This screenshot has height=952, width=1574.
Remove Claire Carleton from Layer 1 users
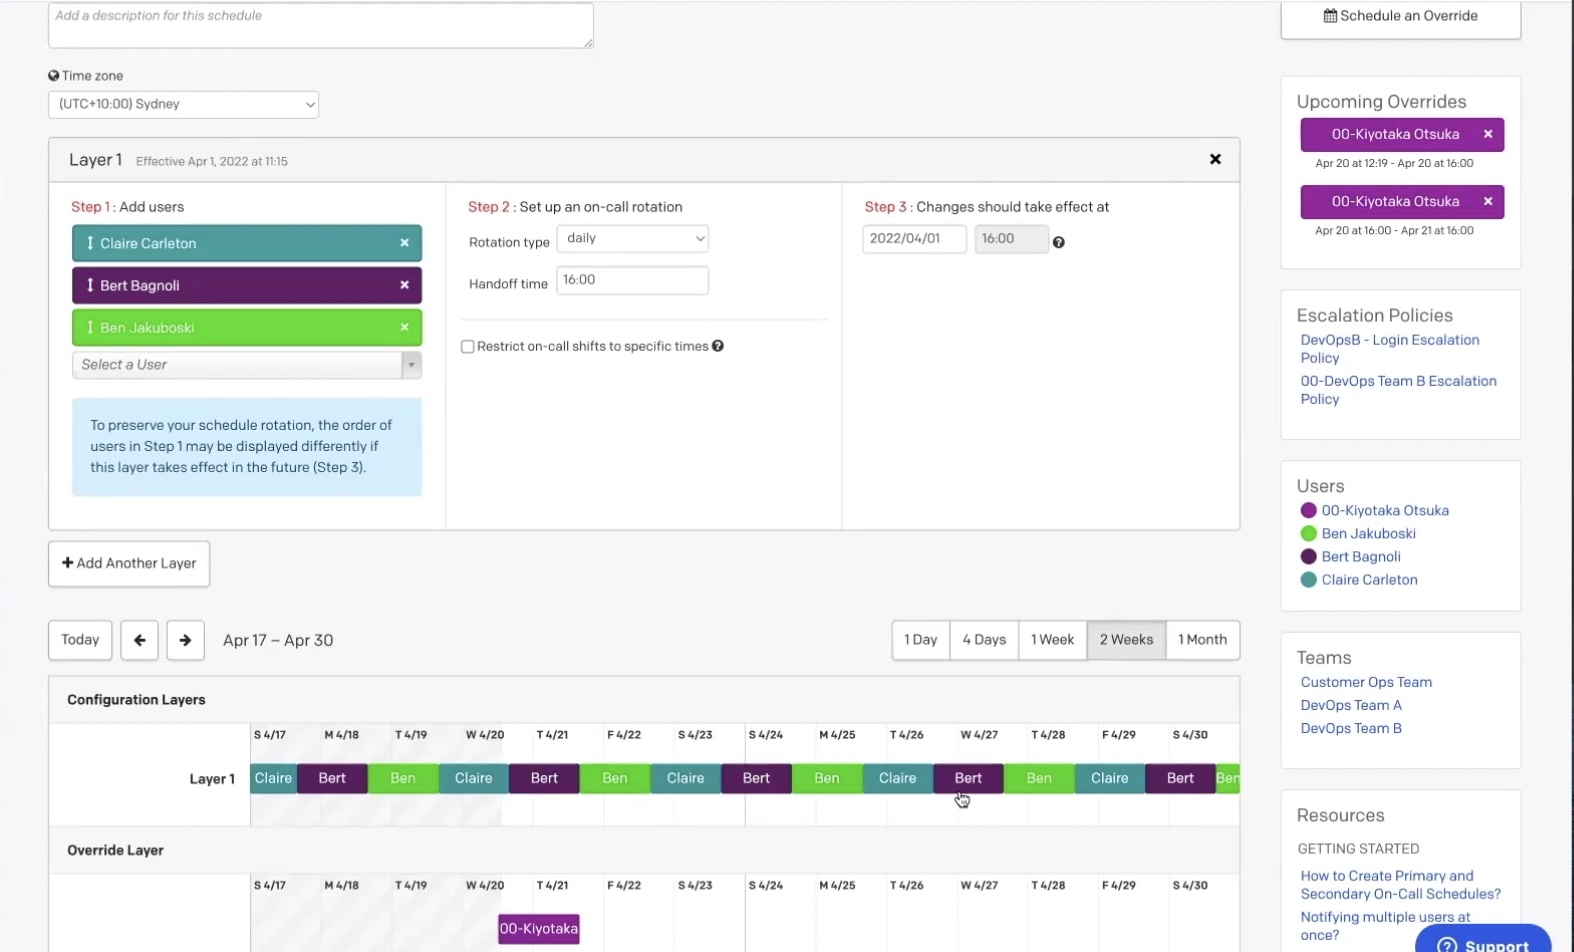[404, 243]
